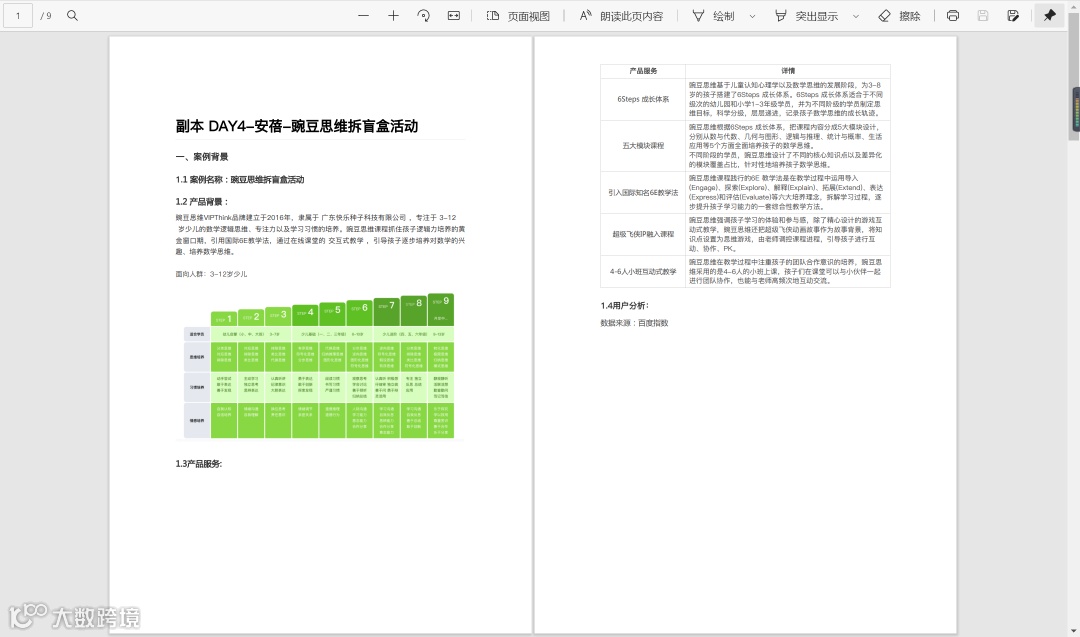Select the 擦除 eraser tool
Viewport: 1080px width, 637px height.
900,16
